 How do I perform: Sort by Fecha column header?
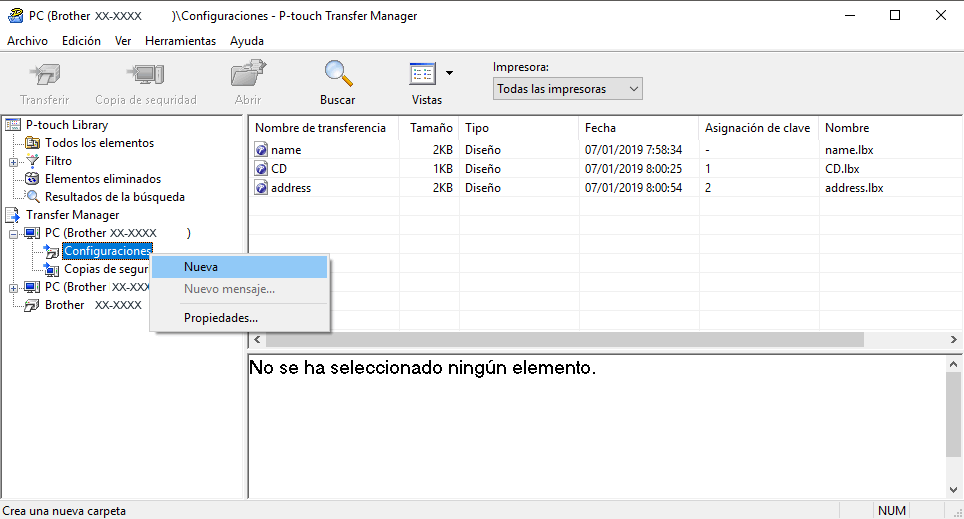pyautogui.click(x=639, y=128)
